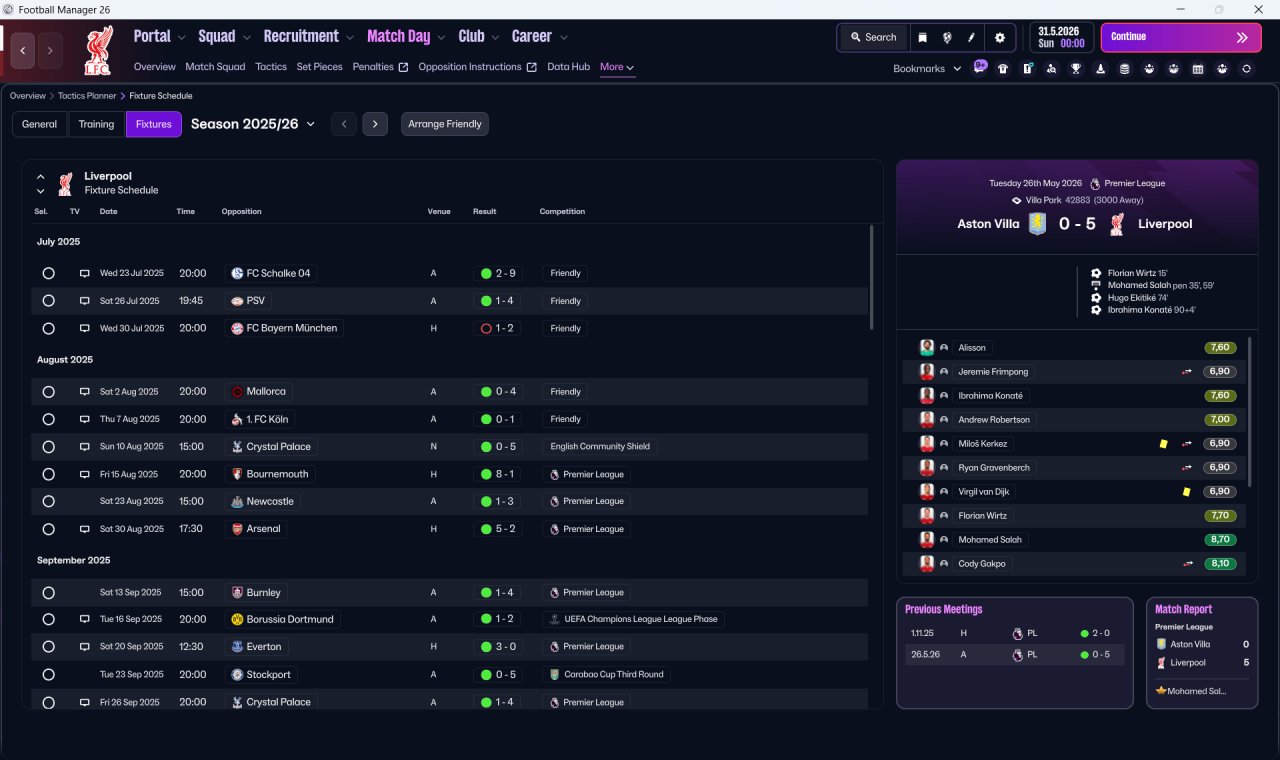1280x760 pixels.
Task: Click the external link icon beside Penalties
Action: pyautogui.click(x=403, y=67)
